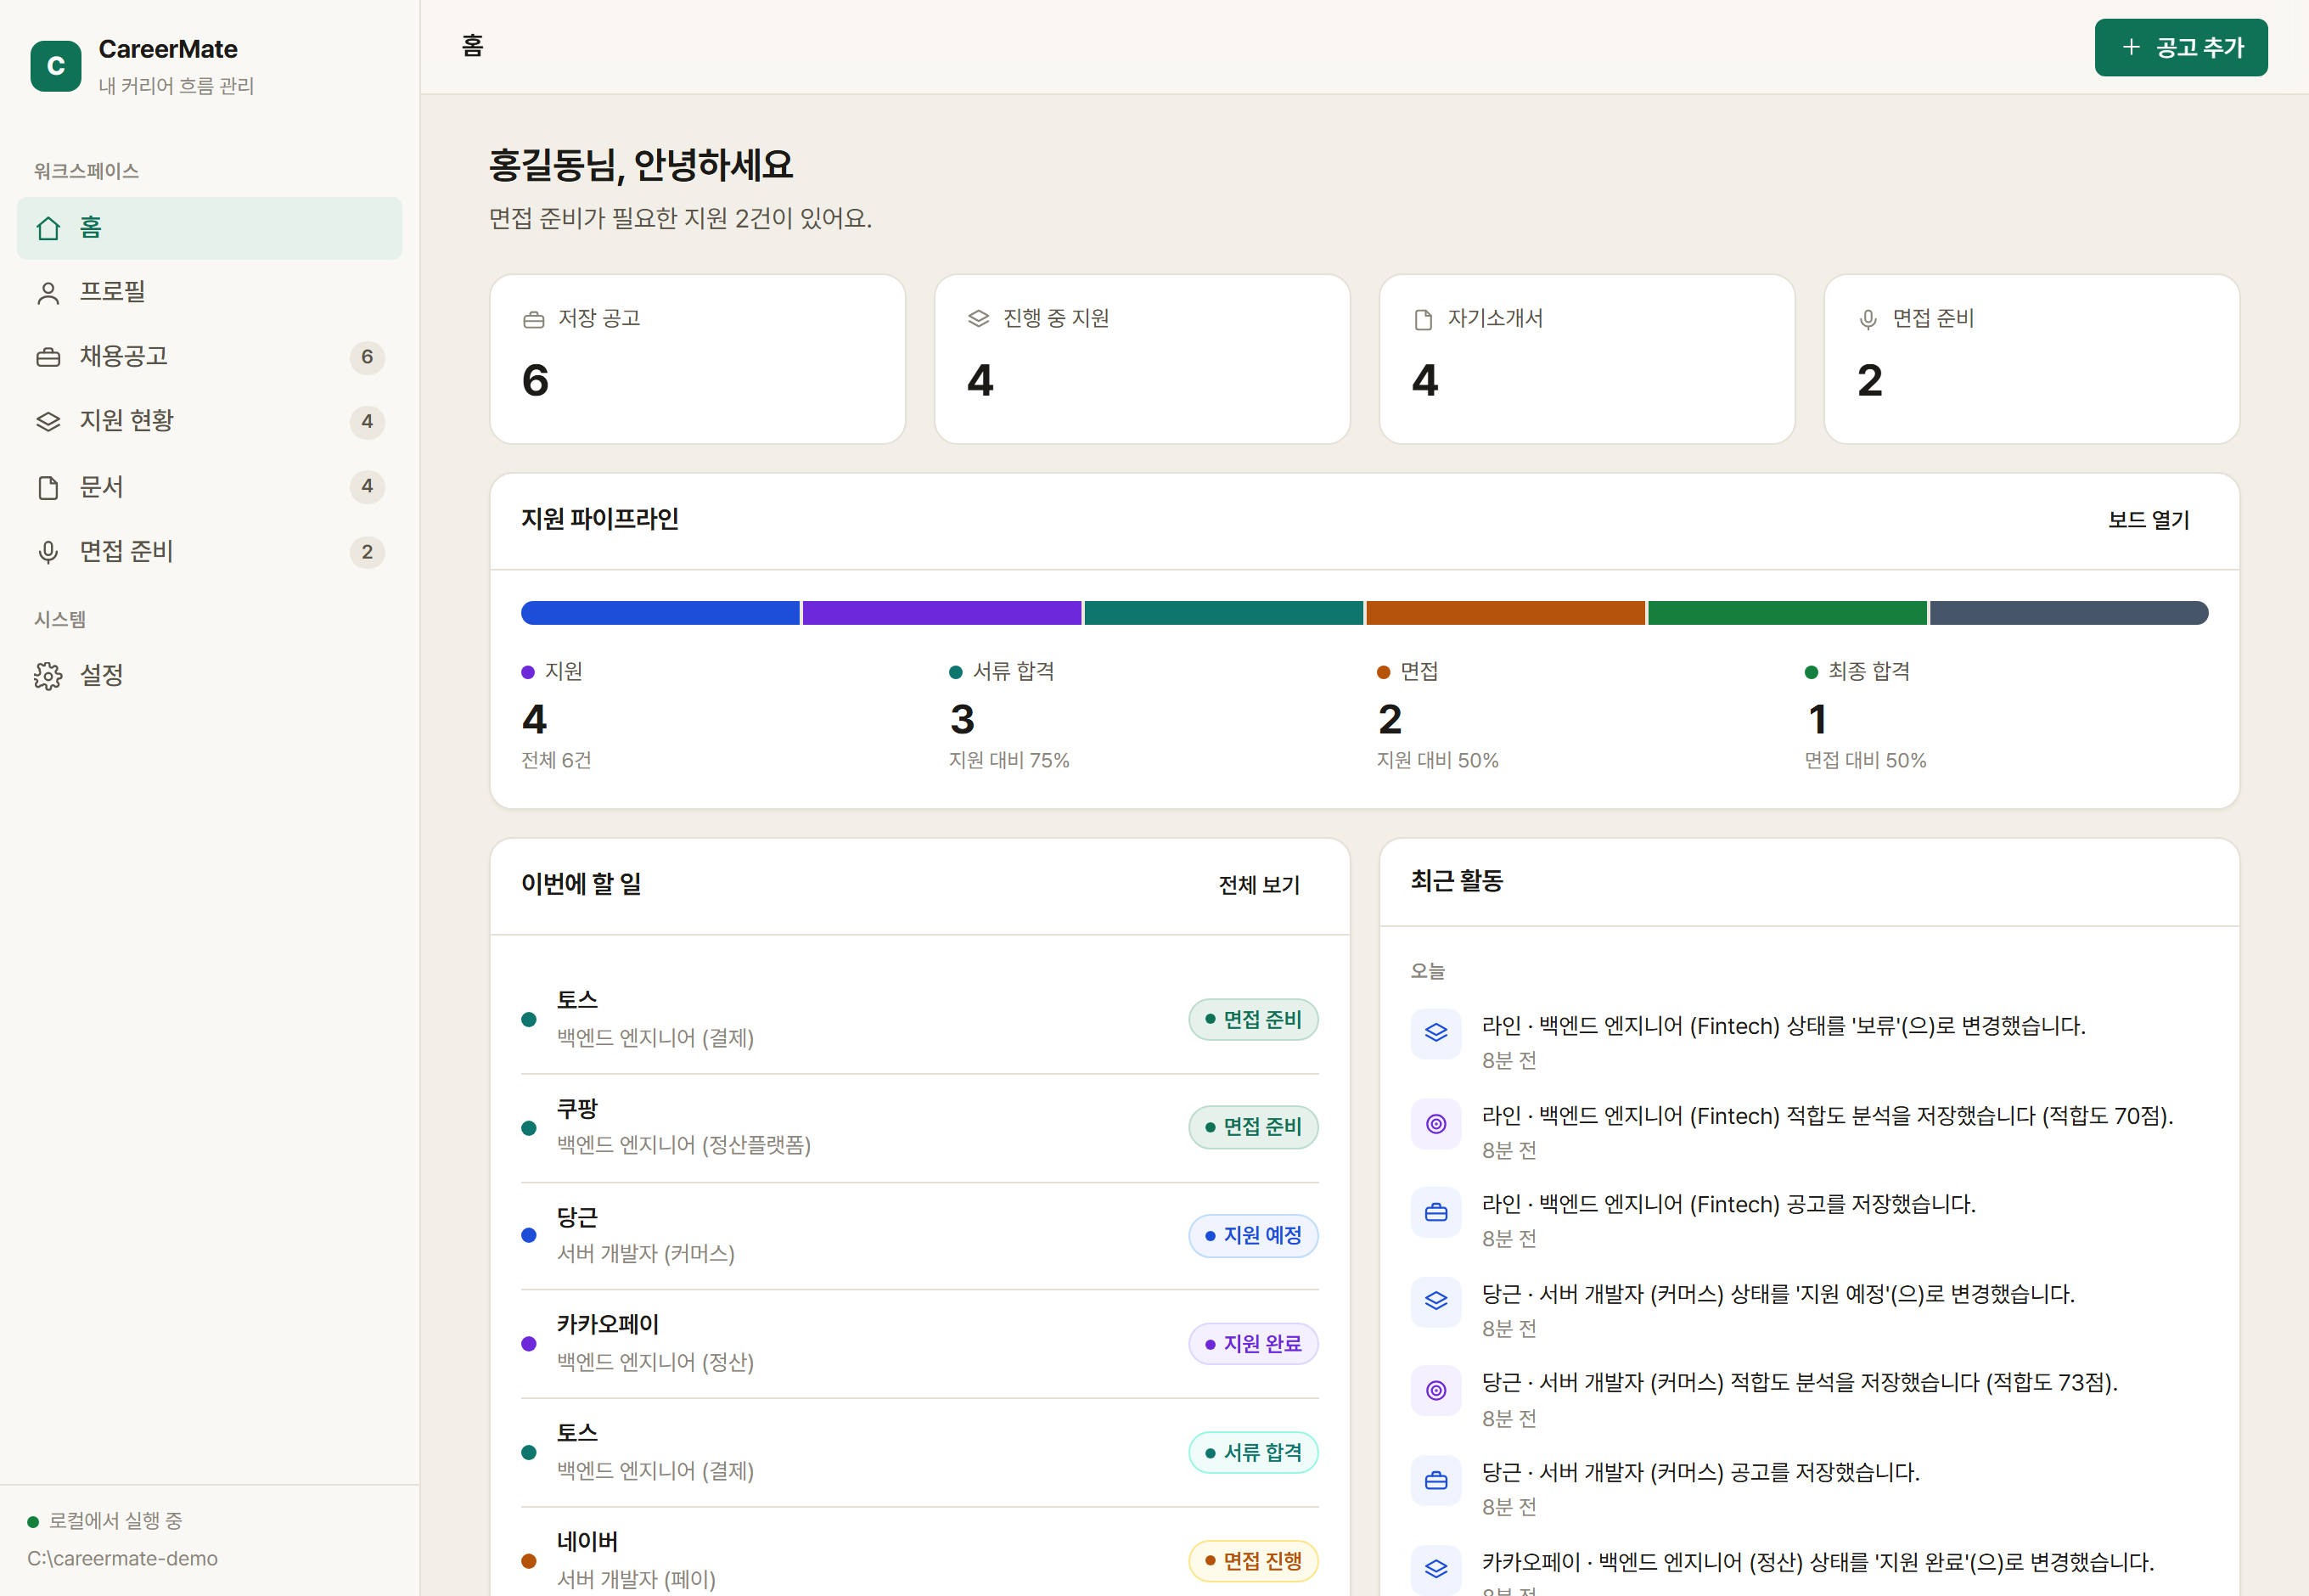Click the 문서 file icon in sidebar

(48, 487)
